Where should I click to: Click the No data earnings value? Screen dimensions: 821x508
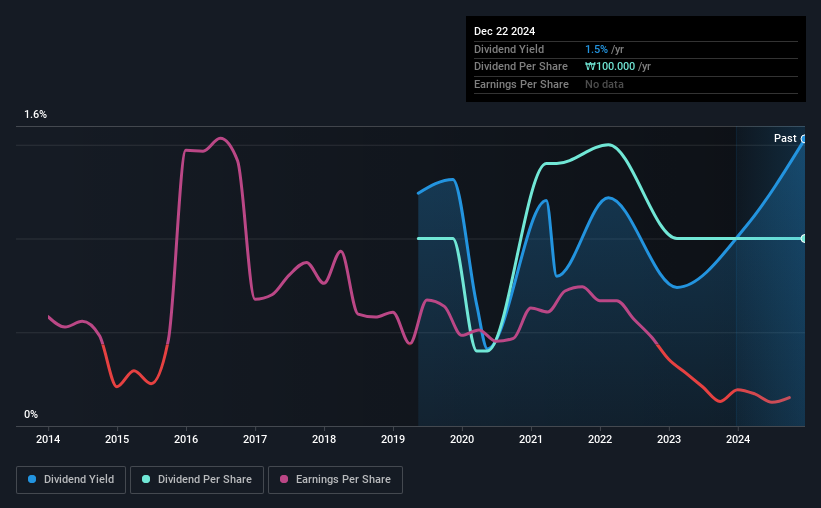click(x=604, y=84)
